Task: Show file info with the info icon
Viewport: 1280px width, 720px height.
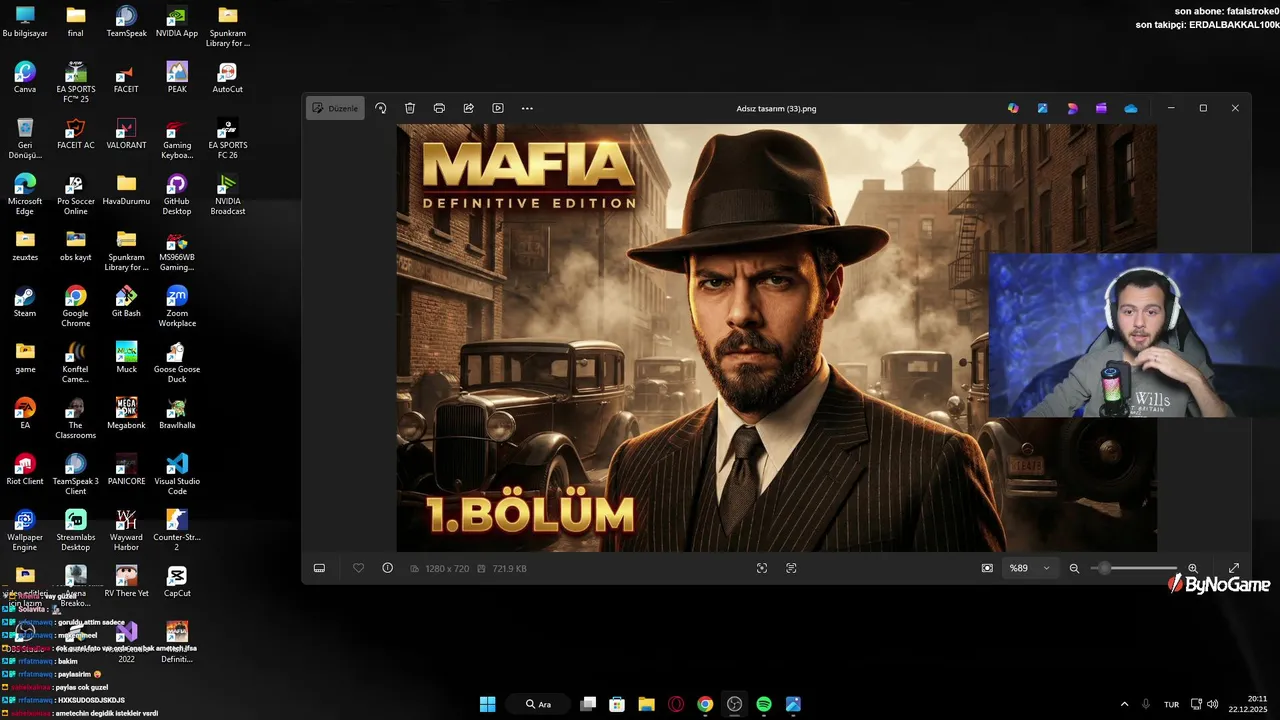Action: tap(387, 568)
